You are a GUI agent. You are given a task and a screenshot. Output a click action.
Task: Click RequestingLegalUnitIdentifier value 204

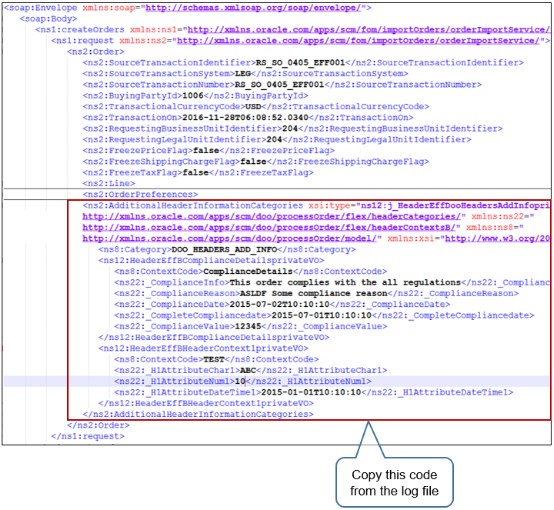pos(274,139)
